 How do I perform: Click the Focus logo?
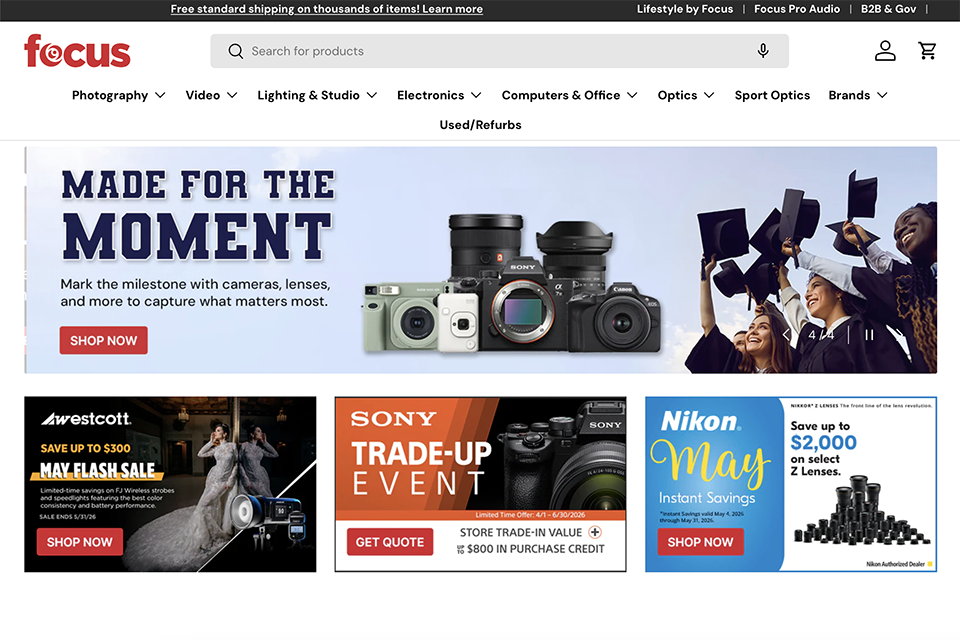77,51
